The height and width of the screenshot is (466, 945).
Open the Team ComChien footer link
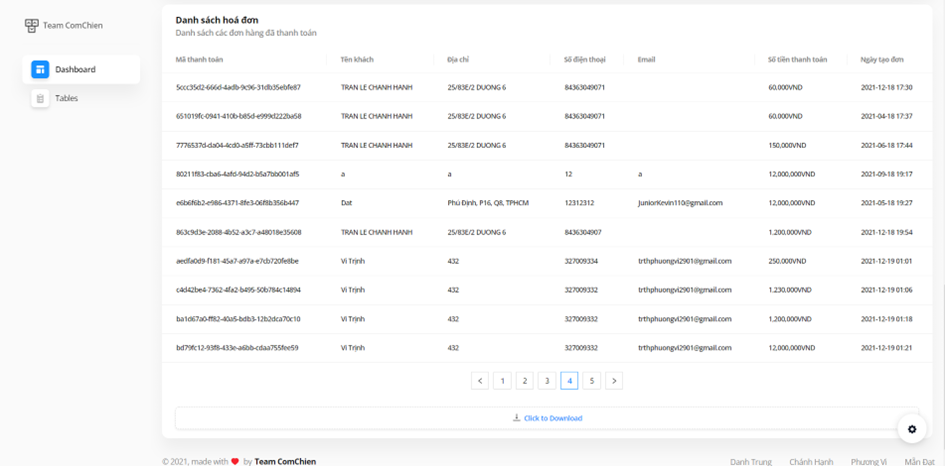pos(285,462)
